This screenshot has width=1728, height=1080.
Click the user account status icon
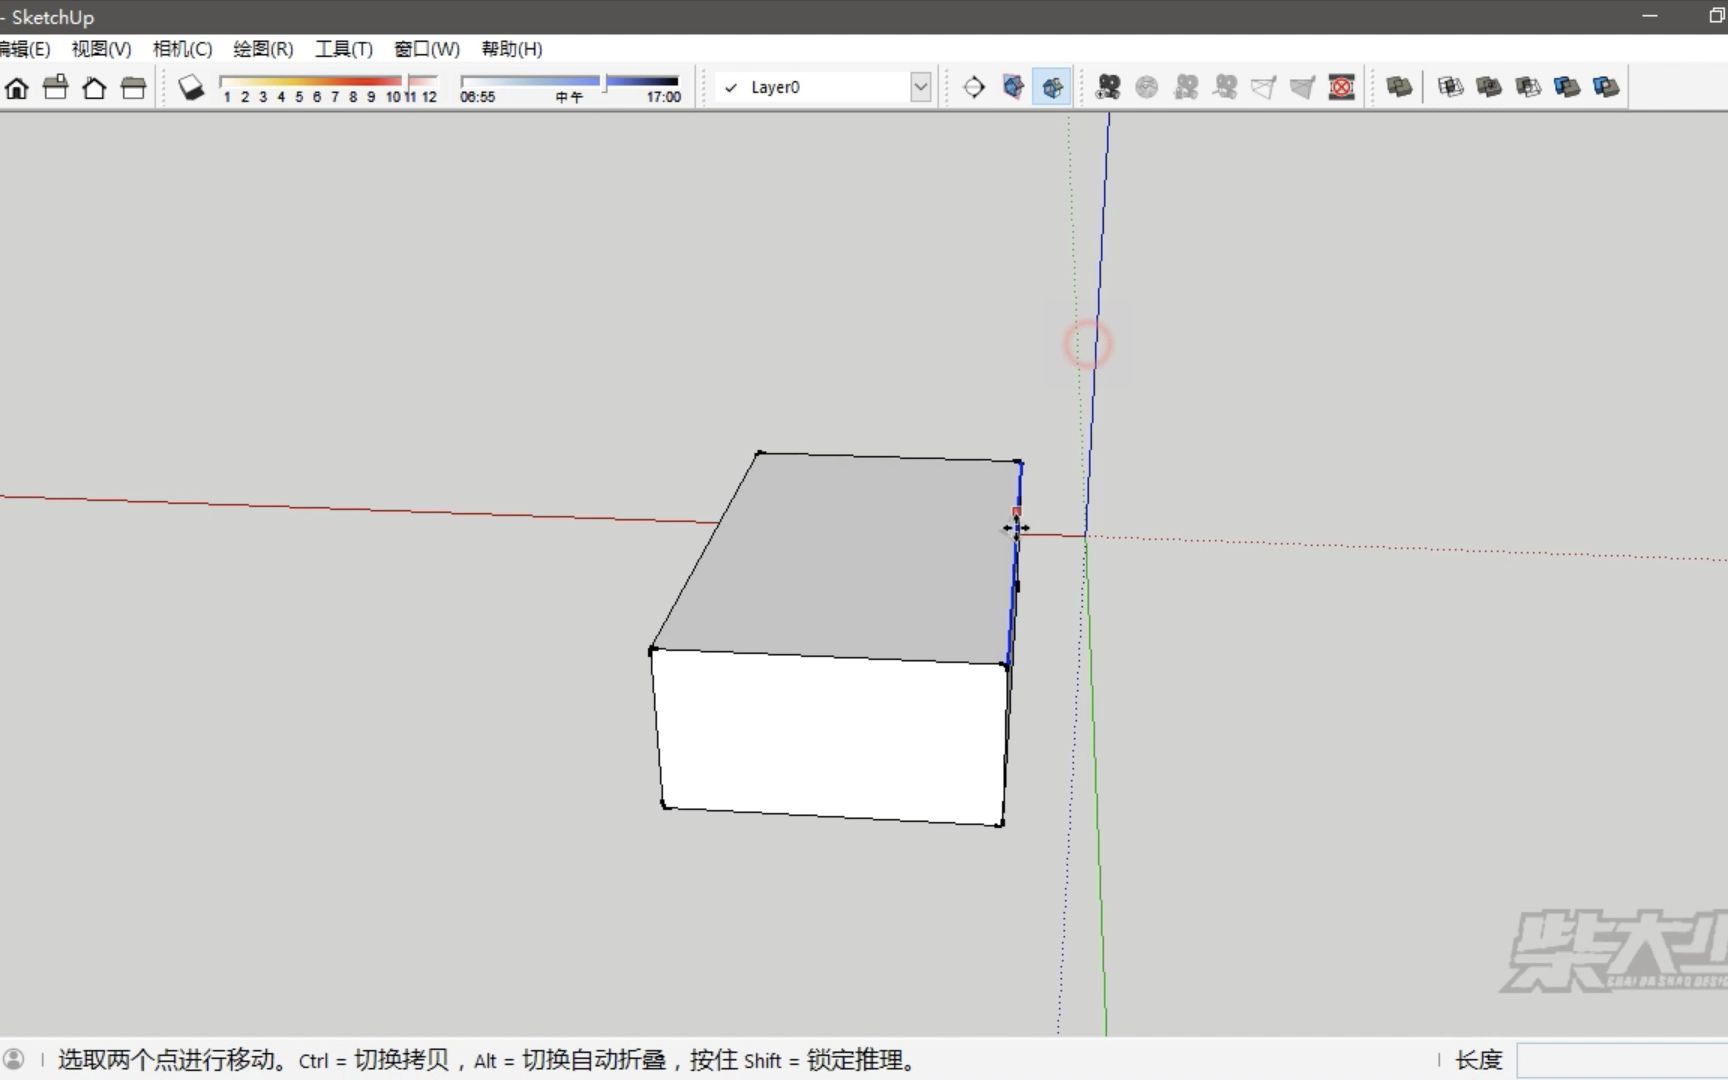point(15,1058)
